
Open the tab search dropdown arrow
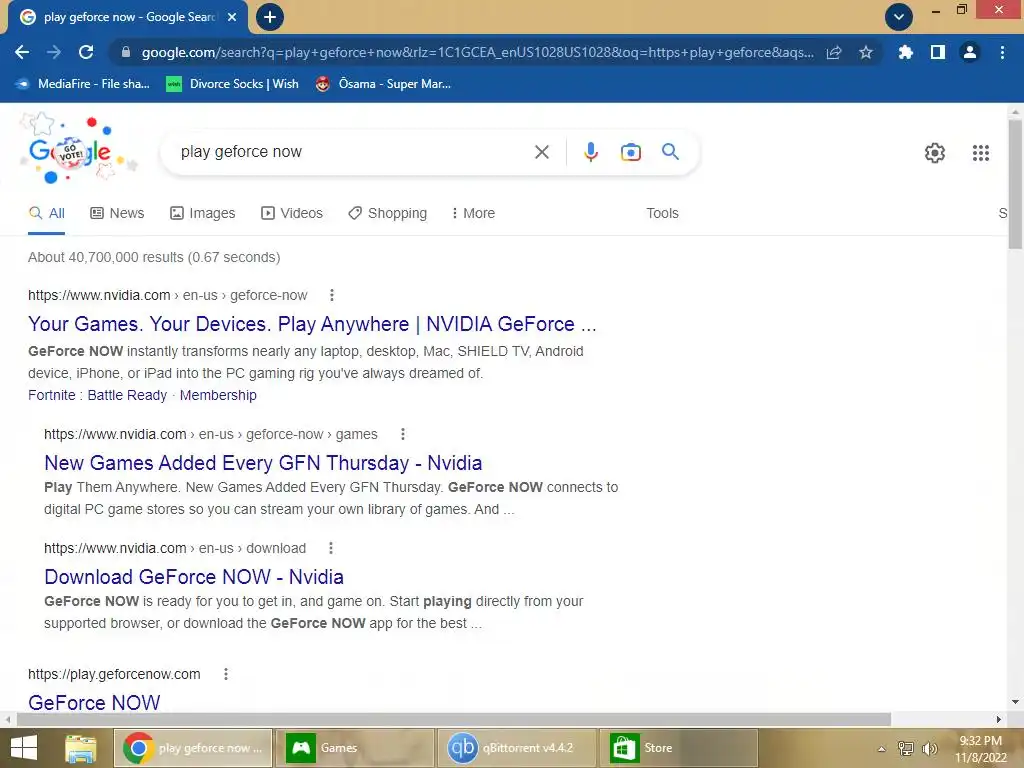pyautogui.click(x=899, y=17)
